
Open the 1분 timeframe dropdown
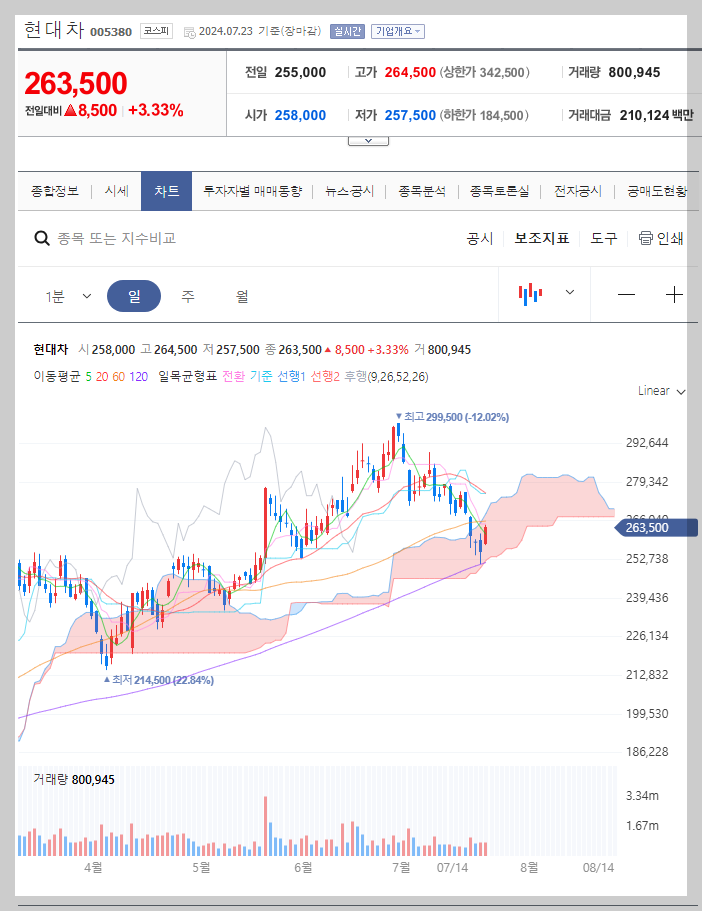coord(67,294)
